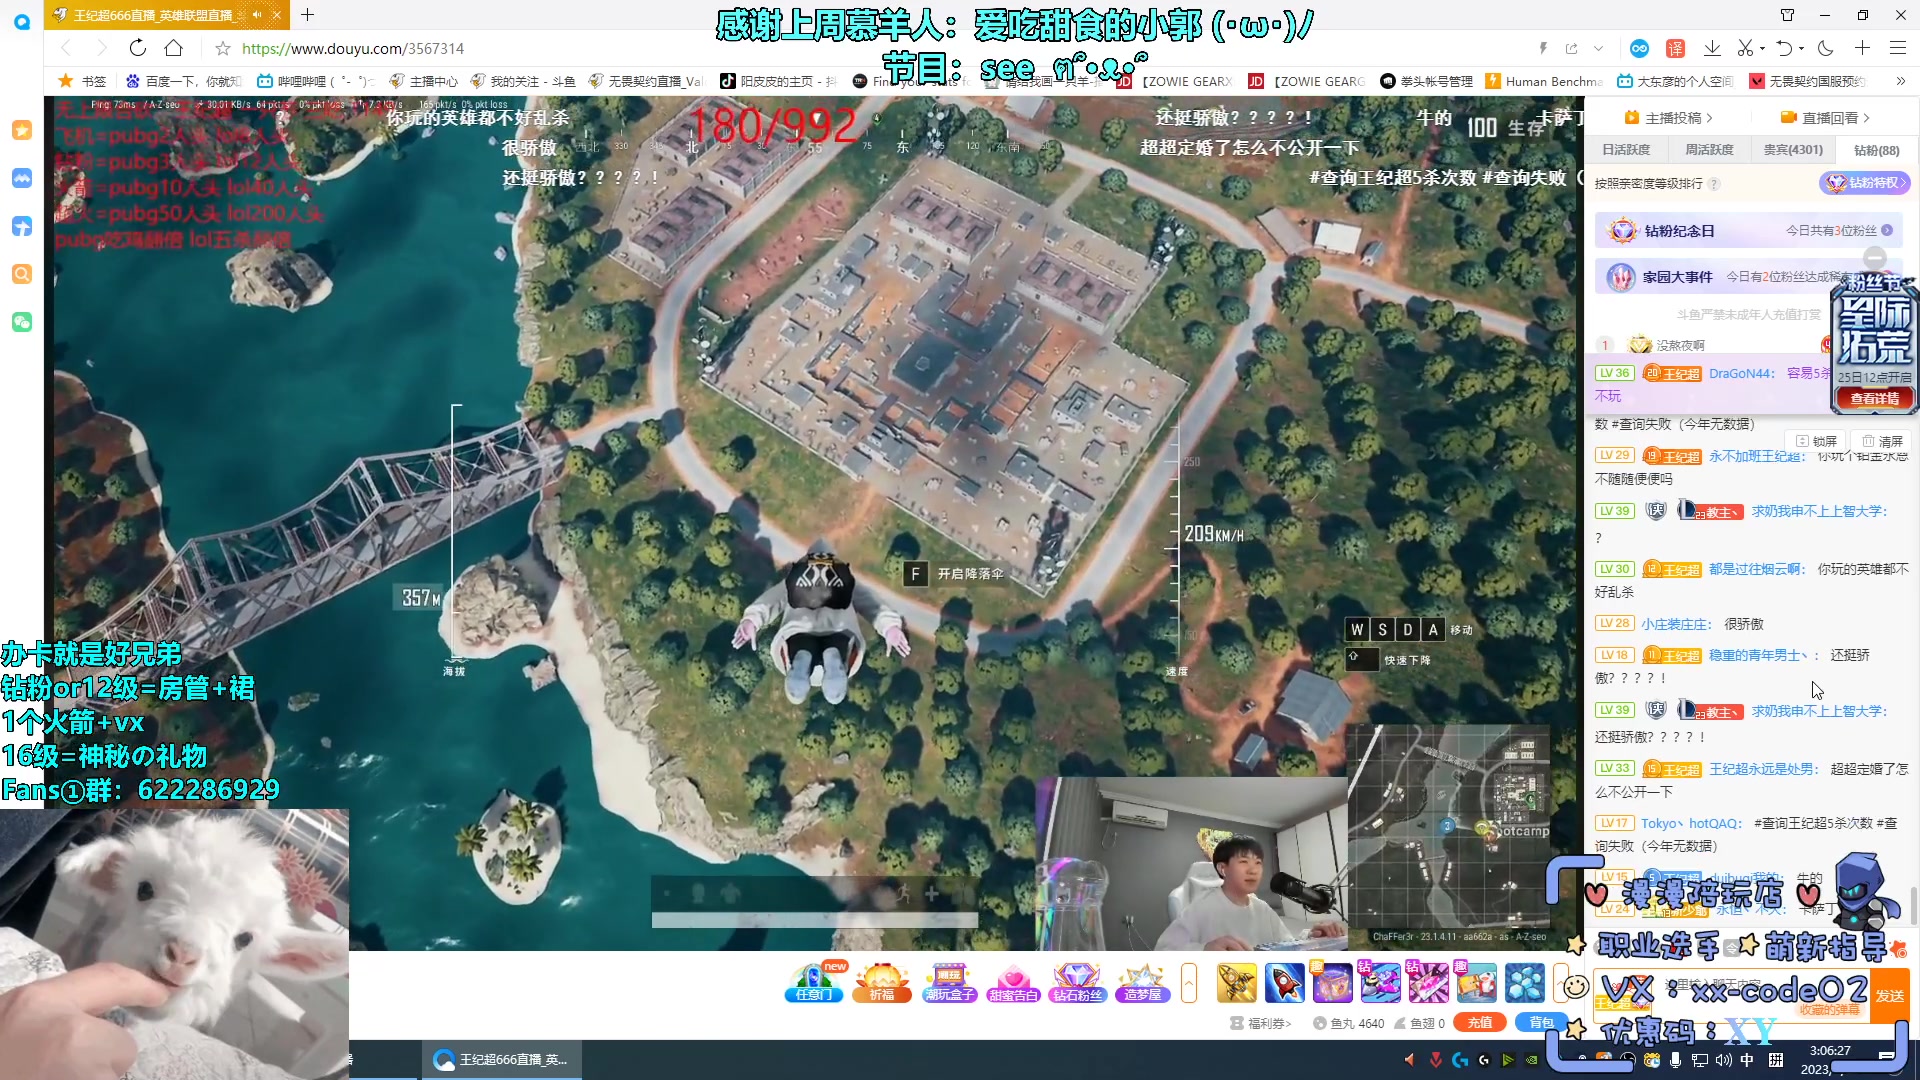Open the browser hamburger menu
This screenshot has width=1920, height=1080.
pyautogui.click(x=1897, y=48)
